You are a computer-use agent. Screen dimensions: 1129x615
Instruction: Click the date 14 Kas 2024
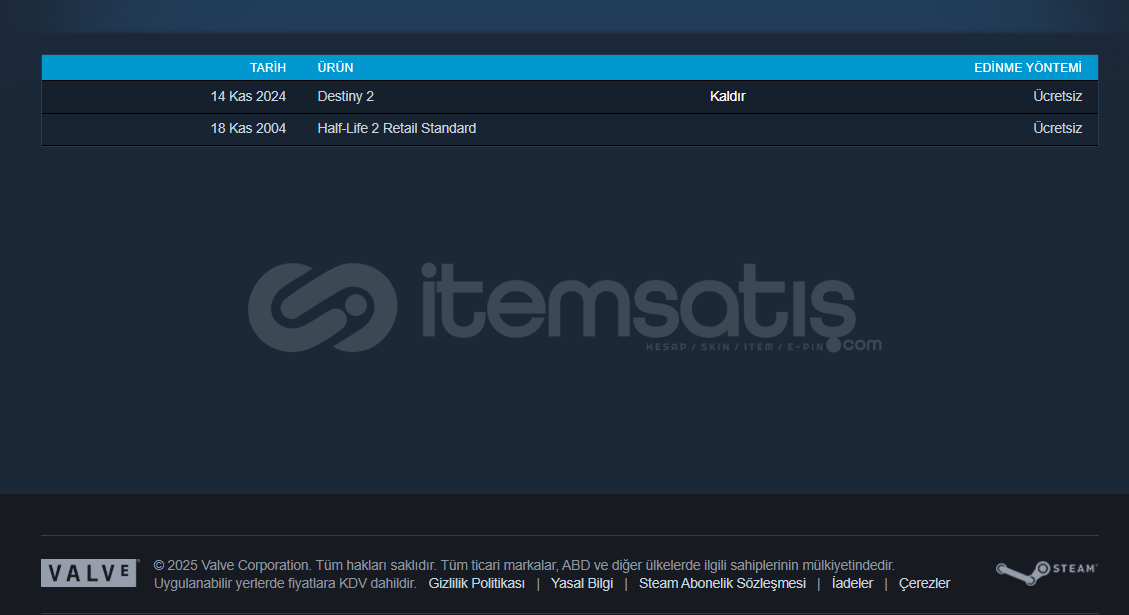[248, 96]
